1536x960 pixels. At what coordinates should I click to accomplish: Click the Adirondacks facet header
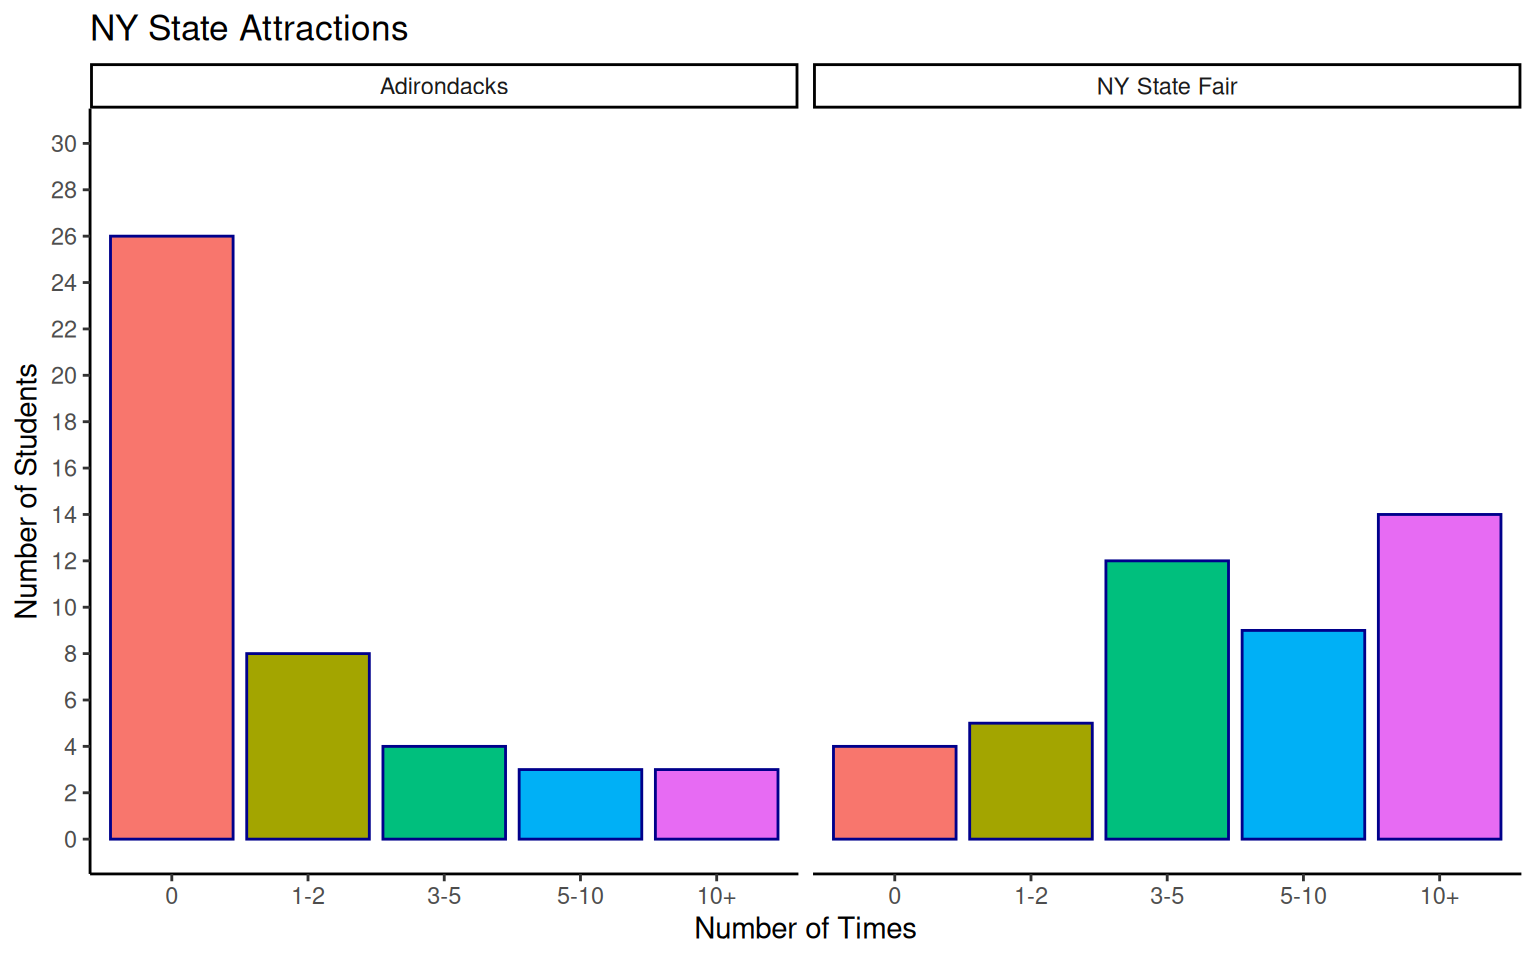444,86
